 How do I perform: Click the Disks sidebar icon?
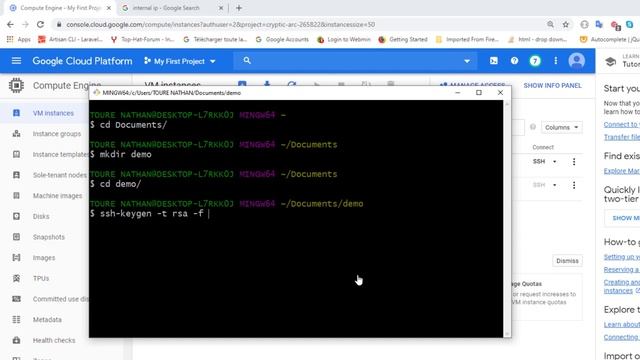[x=16, y=216]
